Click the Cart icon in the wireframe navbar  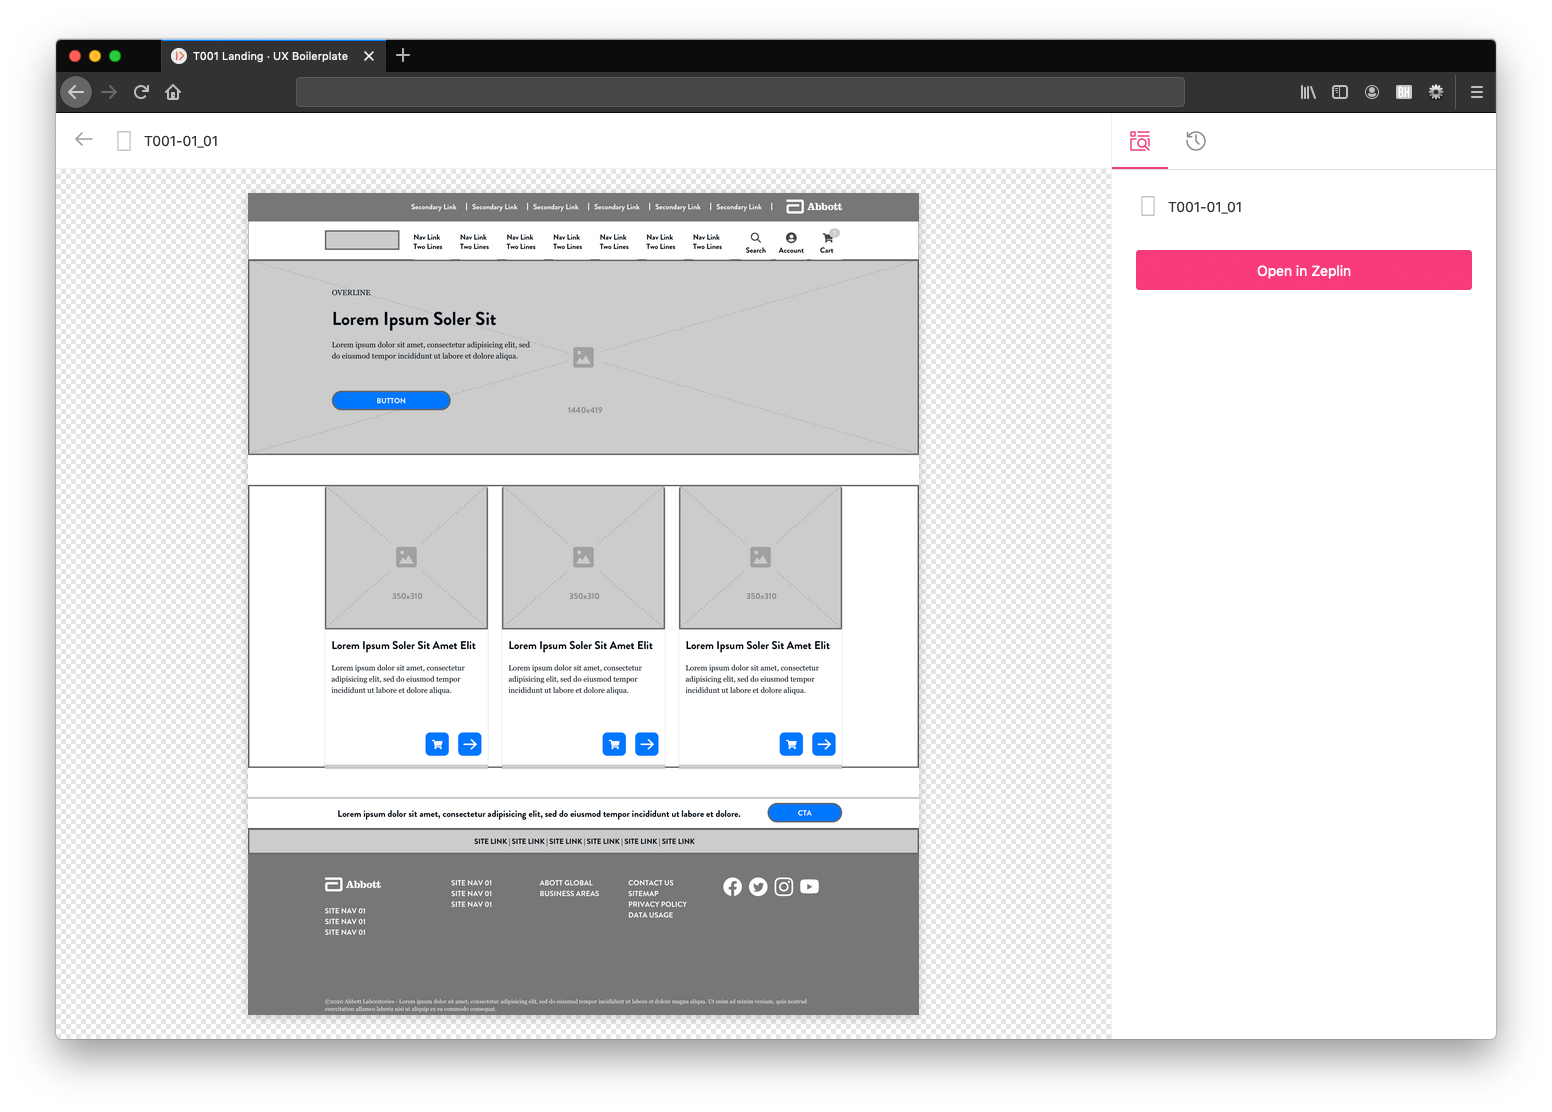point(826,238)
